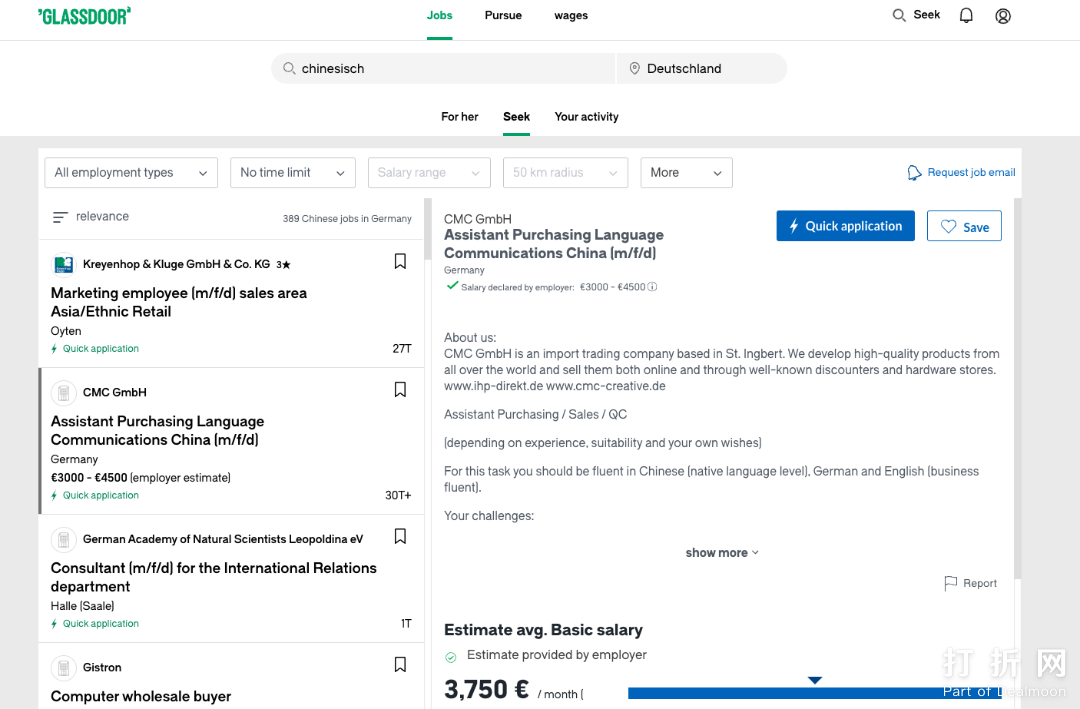Click the relevance sort icon
The width and height of the screenshot is (1080, 709).
(x=60, y=217)
